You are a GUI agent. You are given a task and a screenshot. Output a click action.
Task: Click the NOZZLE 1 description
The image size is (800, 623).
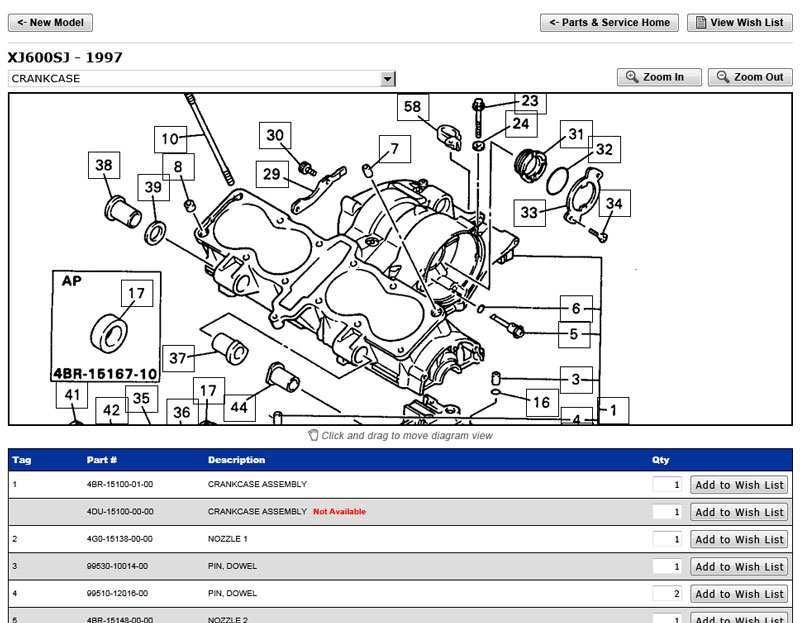point(228,539)
